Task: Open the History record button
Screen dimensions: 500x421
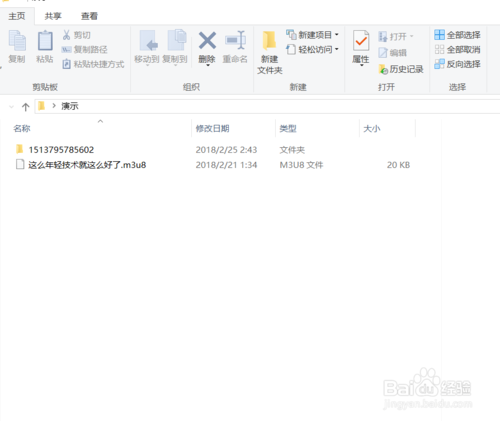Action: (401, 69)
